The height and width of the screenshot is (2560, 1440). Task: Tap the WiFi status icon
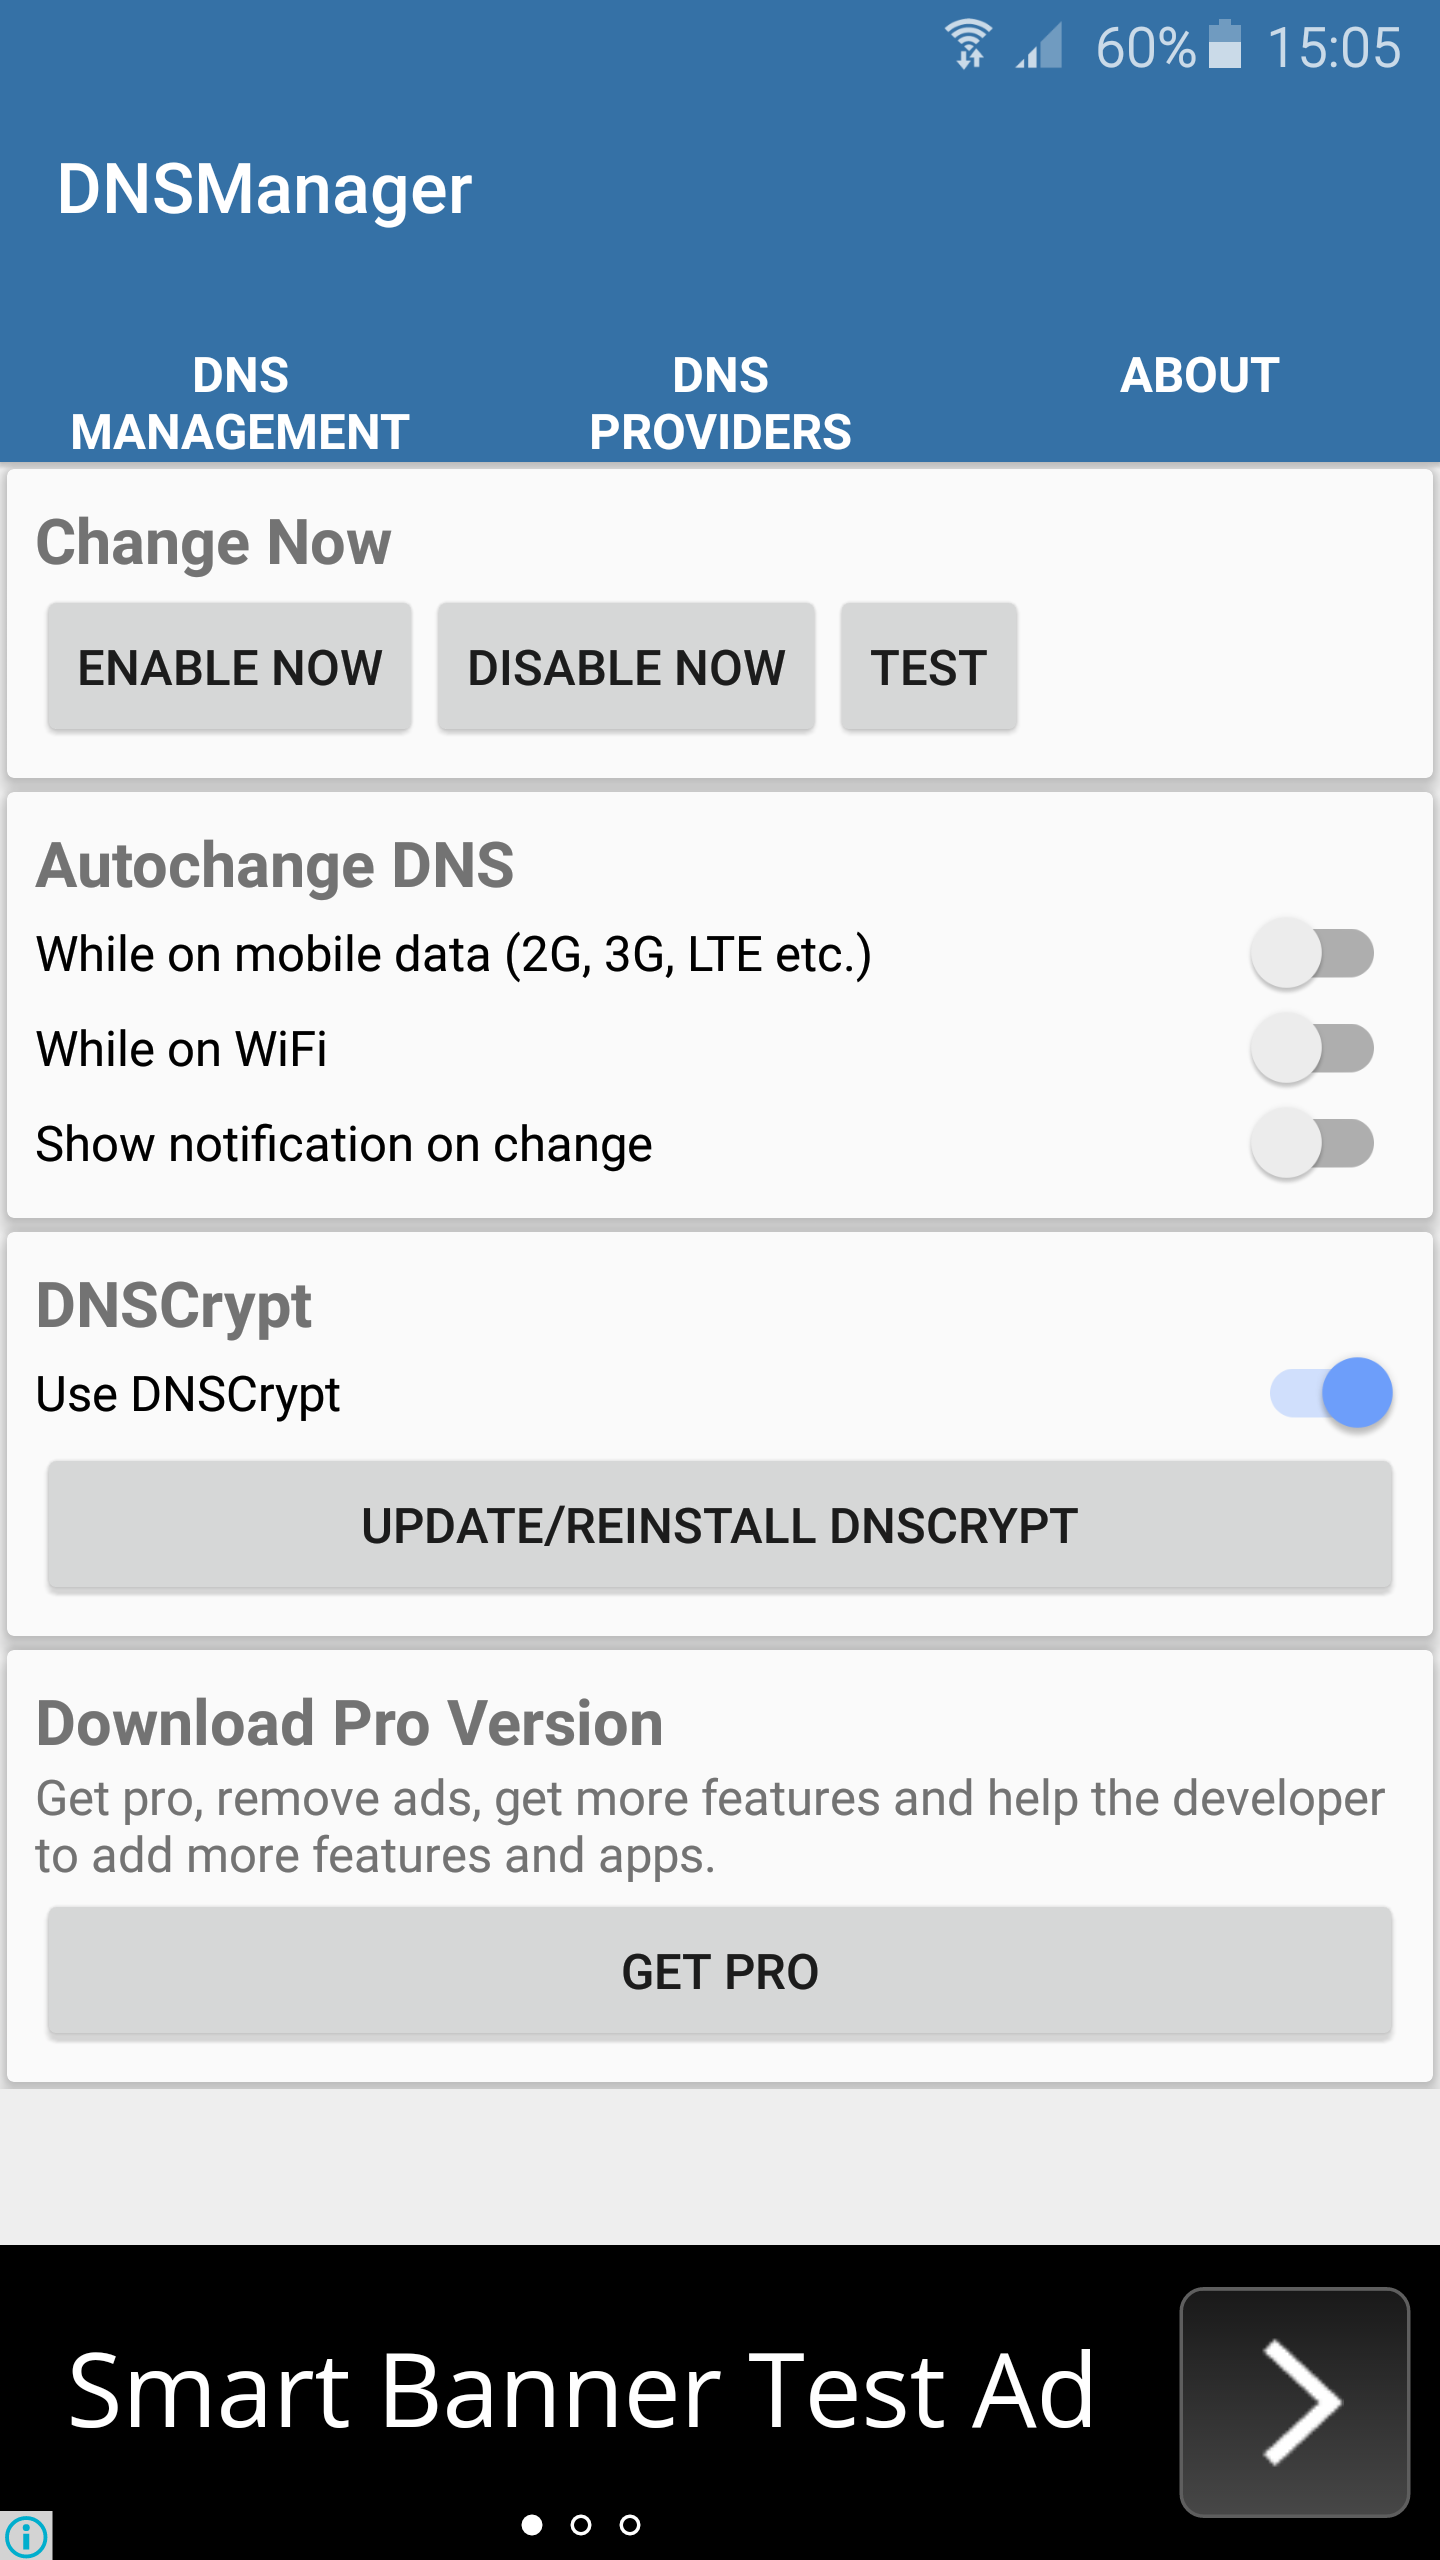point(968,45)
